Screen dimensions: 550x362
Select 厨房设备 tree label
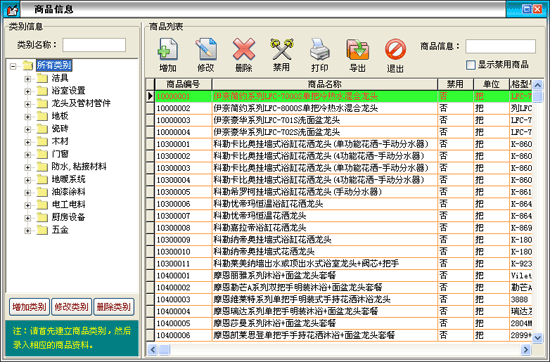[x=68, y=217]
